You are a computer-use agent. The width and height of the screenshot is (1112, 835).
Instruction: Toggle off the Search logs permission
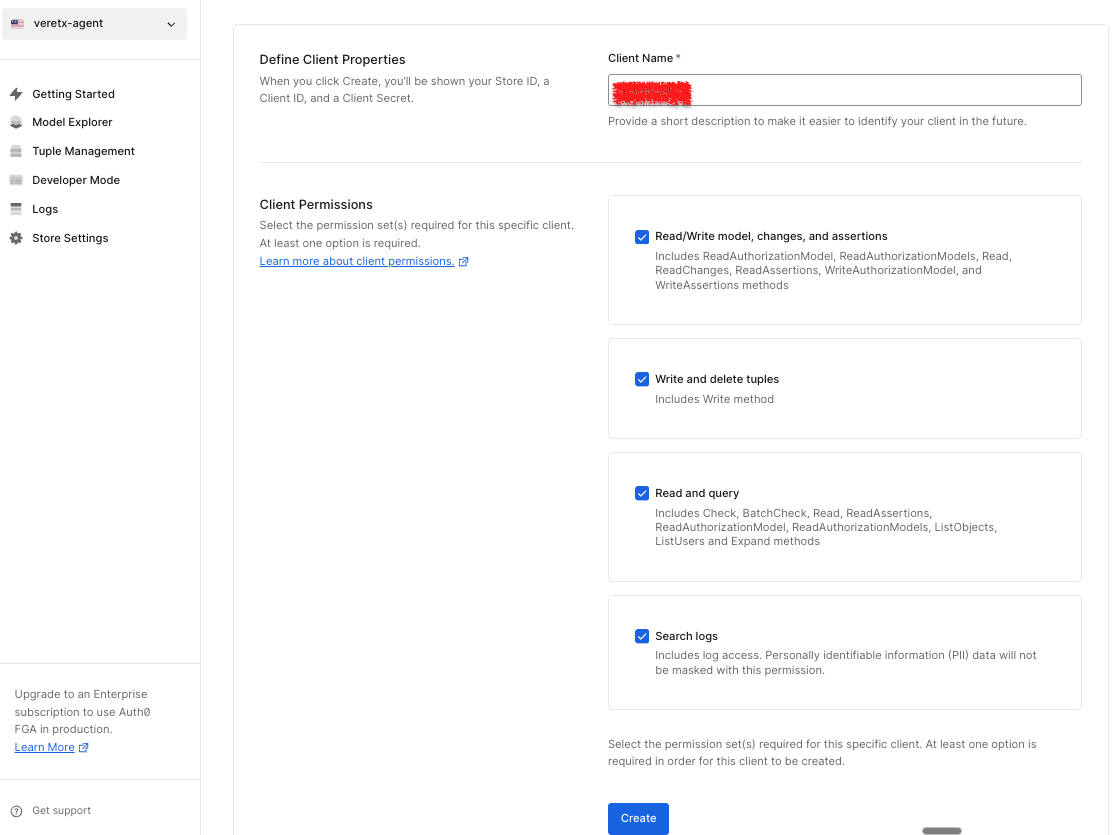point(642,636)
